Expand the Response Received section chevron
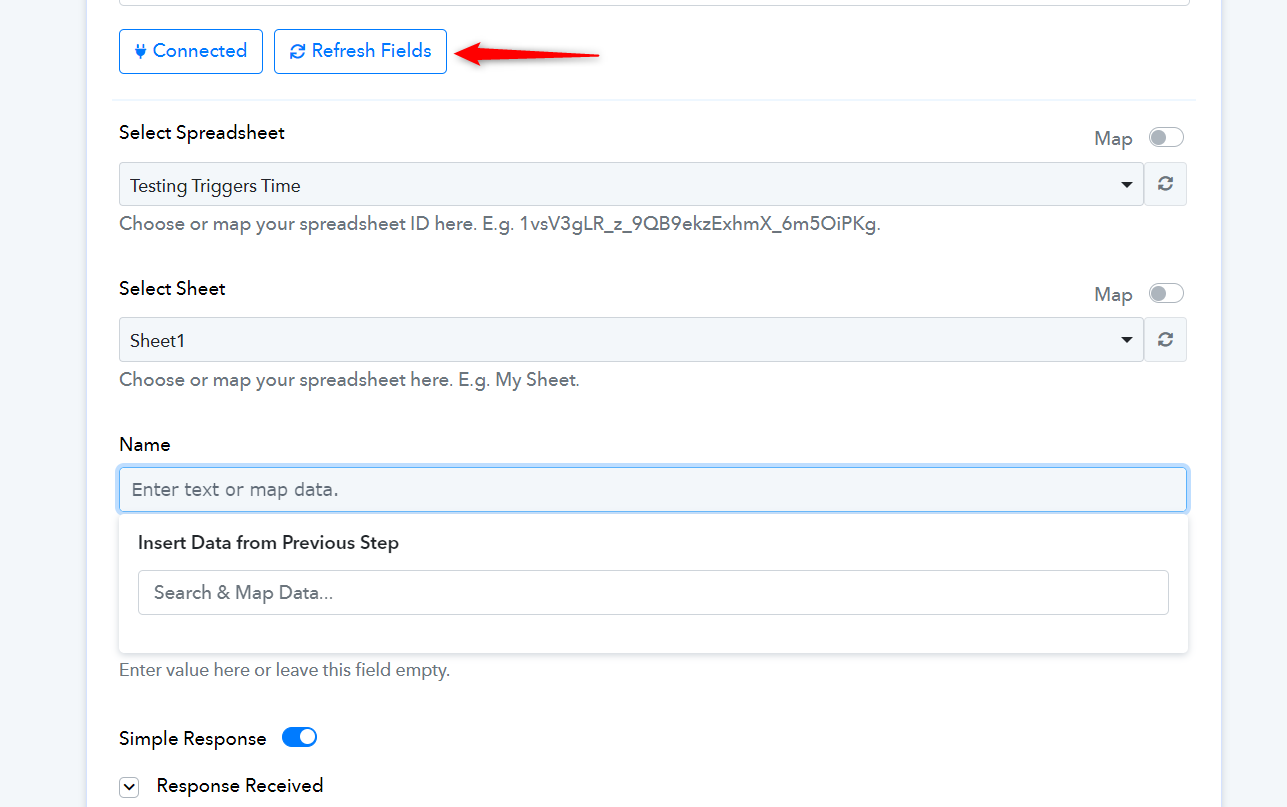 [129, 787]
